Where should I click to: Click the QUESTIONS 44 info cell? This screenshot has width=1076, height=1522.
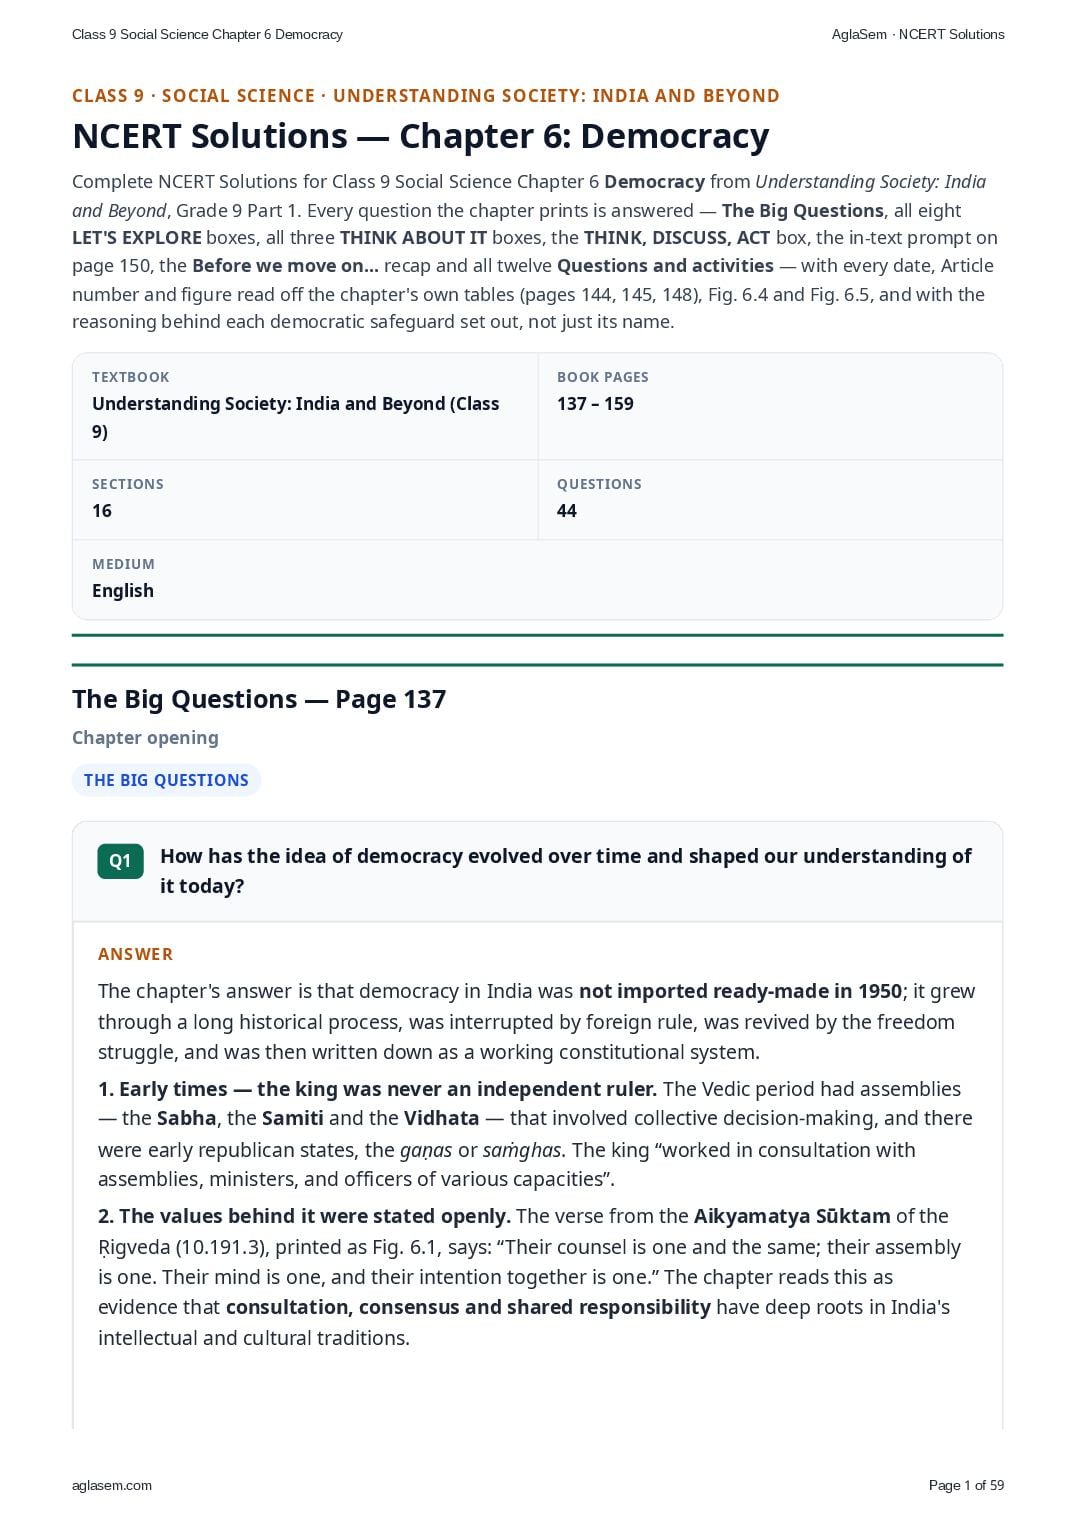770,500
